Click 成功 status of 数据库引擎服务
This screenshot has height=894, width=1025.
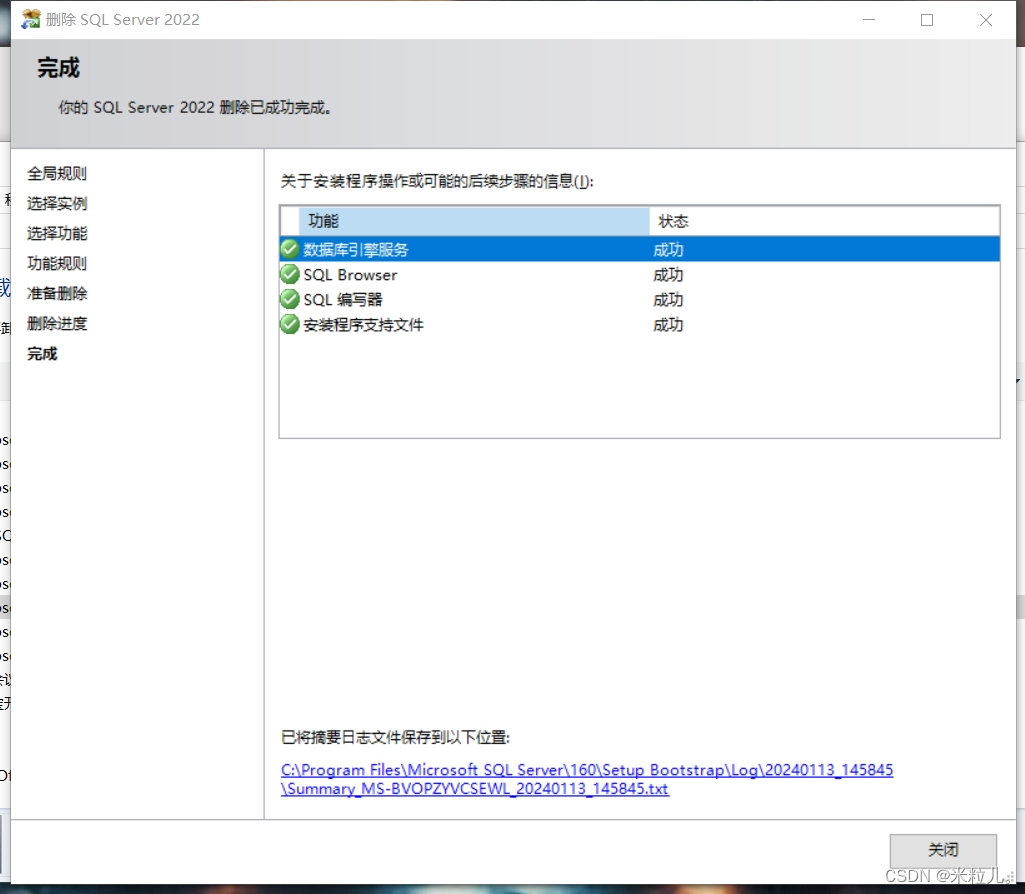[668, 249]
